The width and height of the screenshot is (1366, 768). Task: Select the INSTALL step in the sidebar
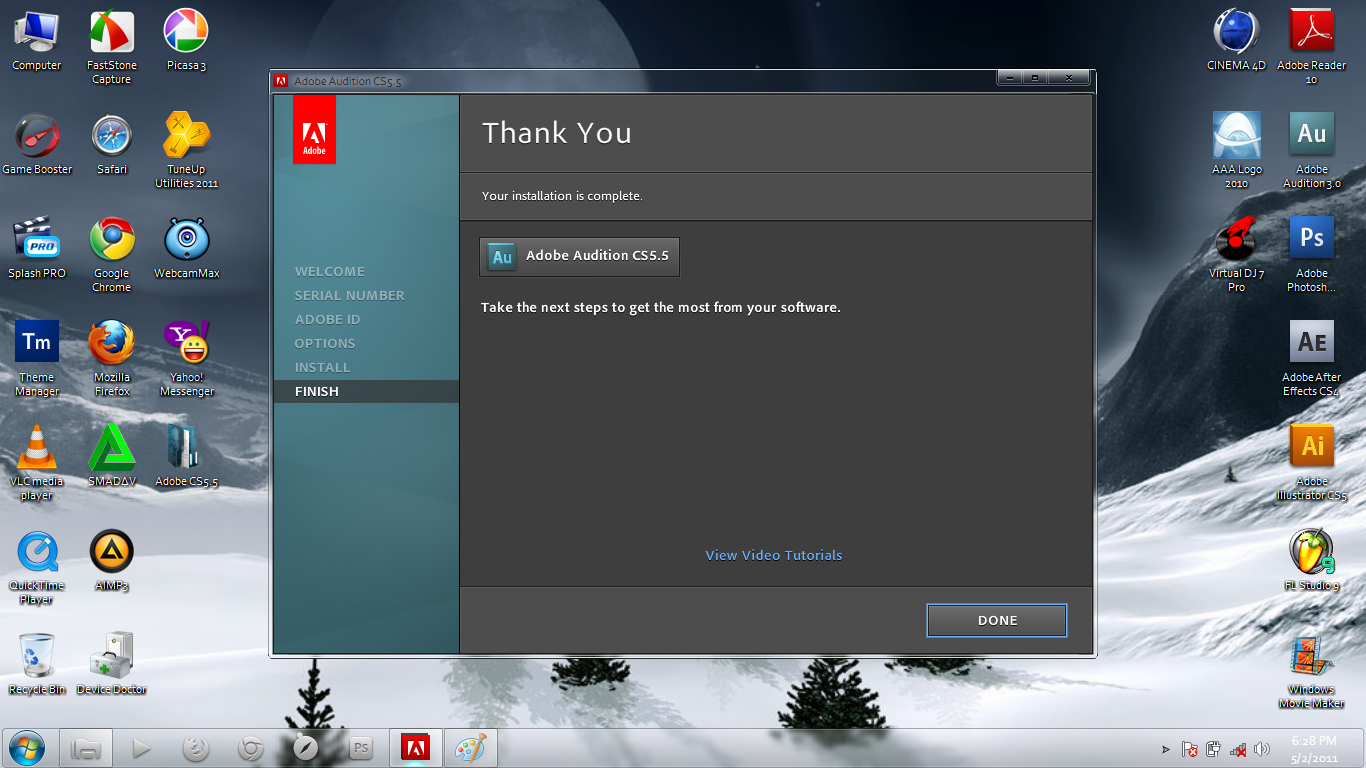click(322, 367)
